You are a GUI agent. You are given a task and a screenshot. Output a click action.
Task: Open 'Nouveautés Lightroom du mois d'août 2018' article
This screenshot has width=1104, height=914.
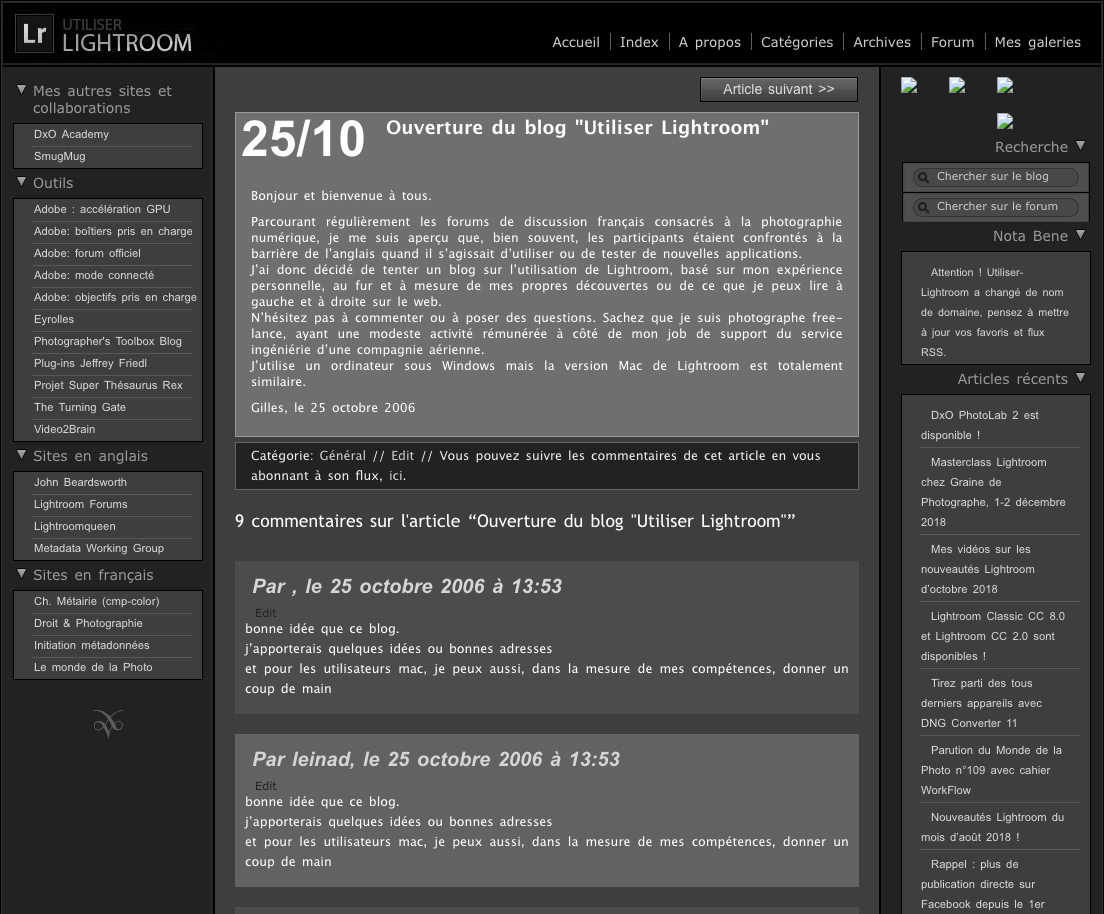click(993, 827)
